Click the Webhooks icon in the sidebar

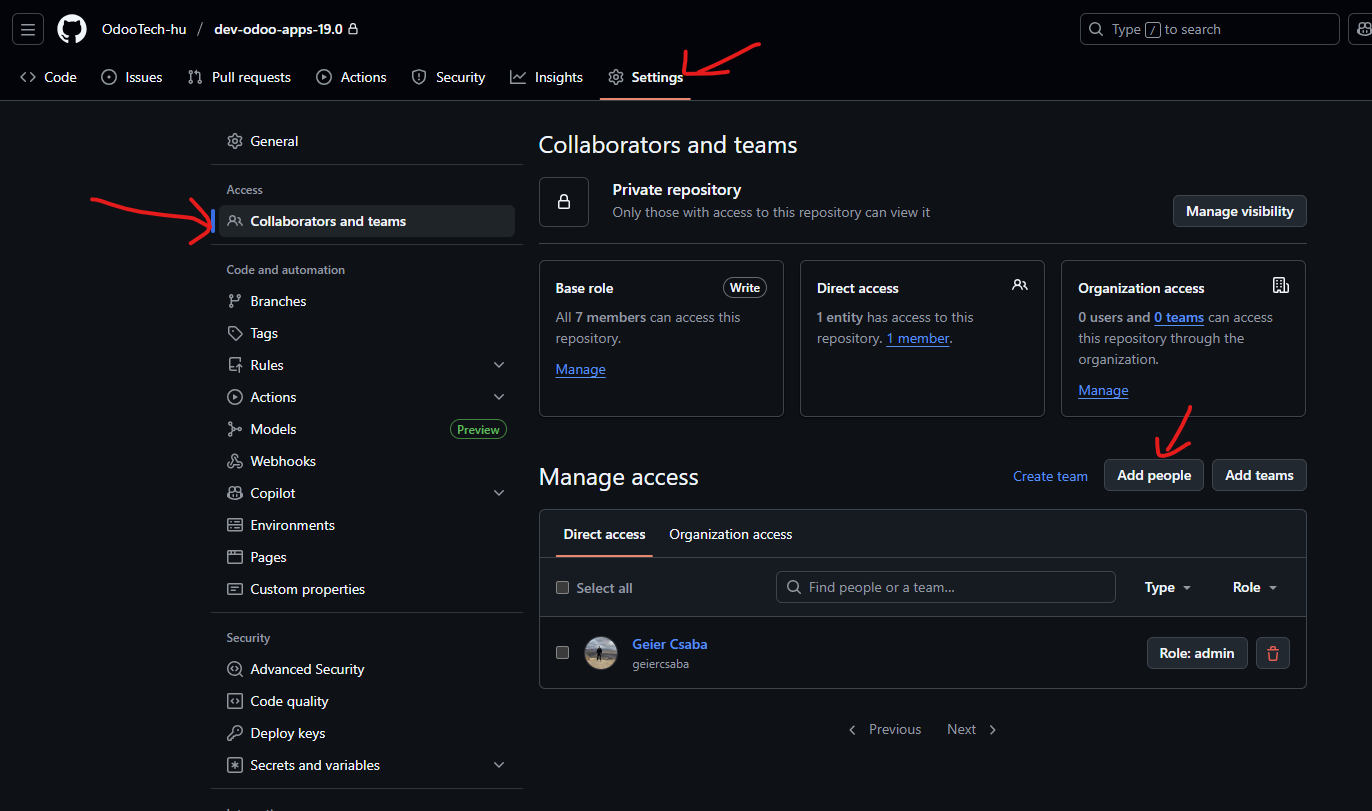click(235, 461)
